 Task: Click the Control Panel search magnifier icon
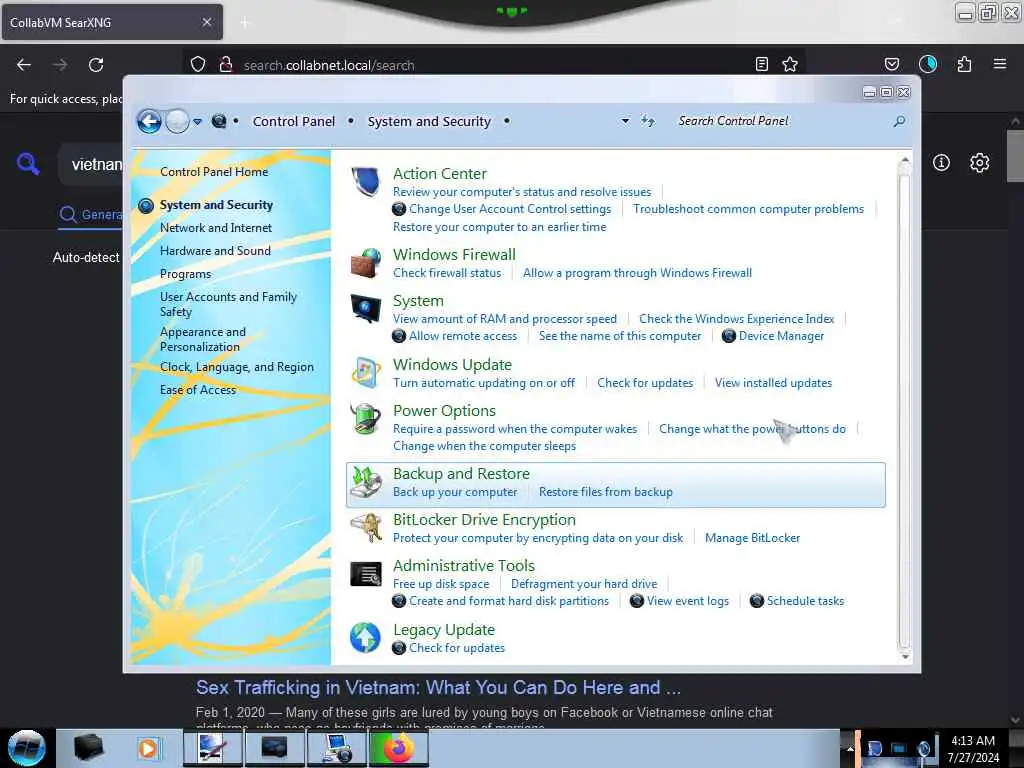pyautogui.click(x=899, y=121)
